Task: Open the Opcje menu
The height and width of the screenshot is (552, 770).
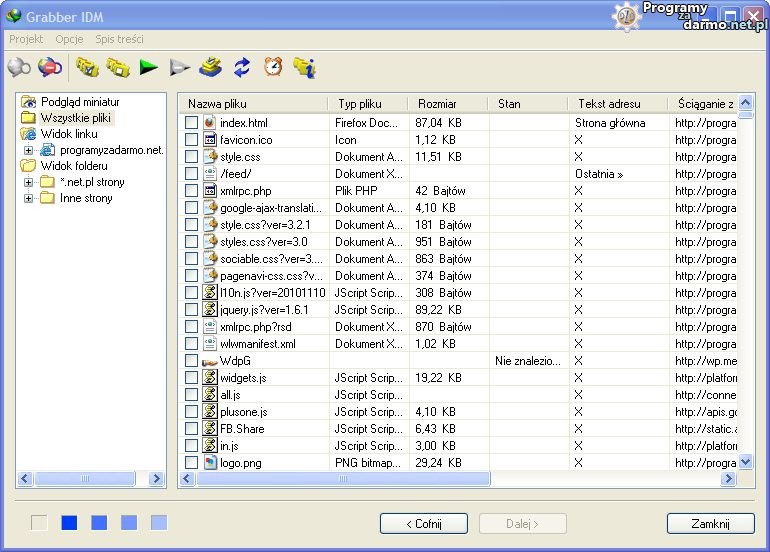Action: (69, 39)
